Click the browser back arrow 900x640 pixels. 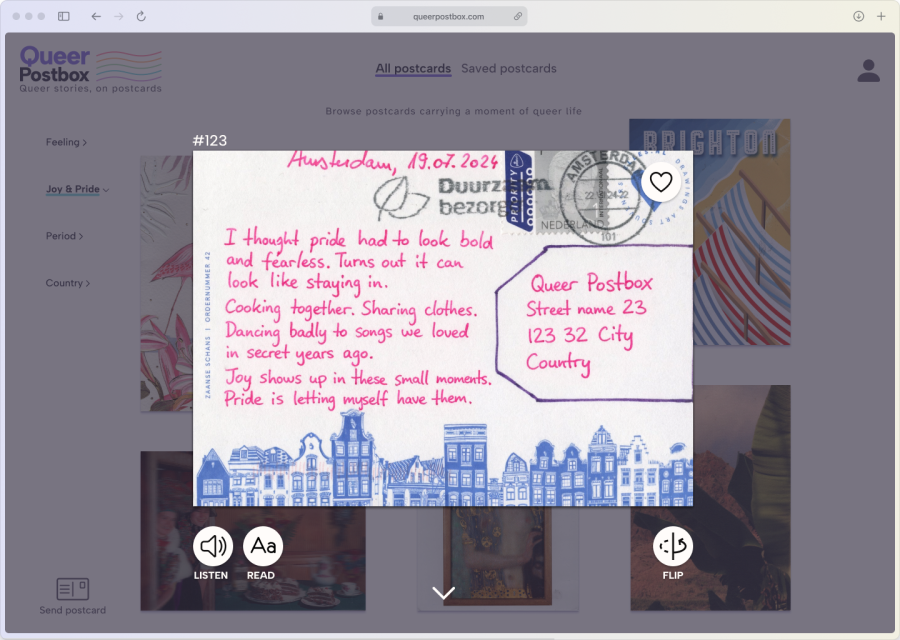pos(96,16)
